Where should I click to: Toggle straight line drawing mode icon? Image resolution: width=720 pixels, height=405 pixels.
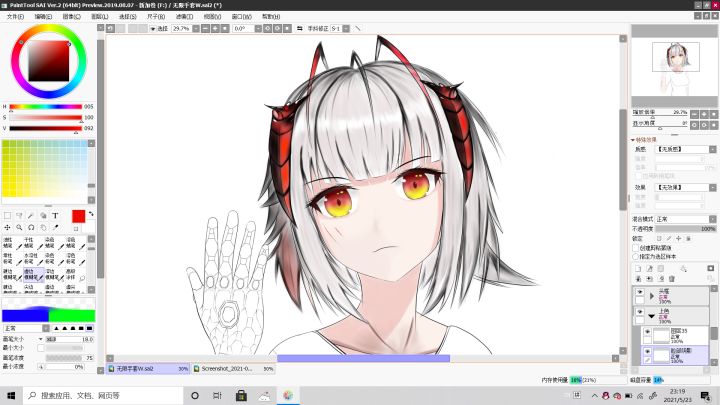358,28
